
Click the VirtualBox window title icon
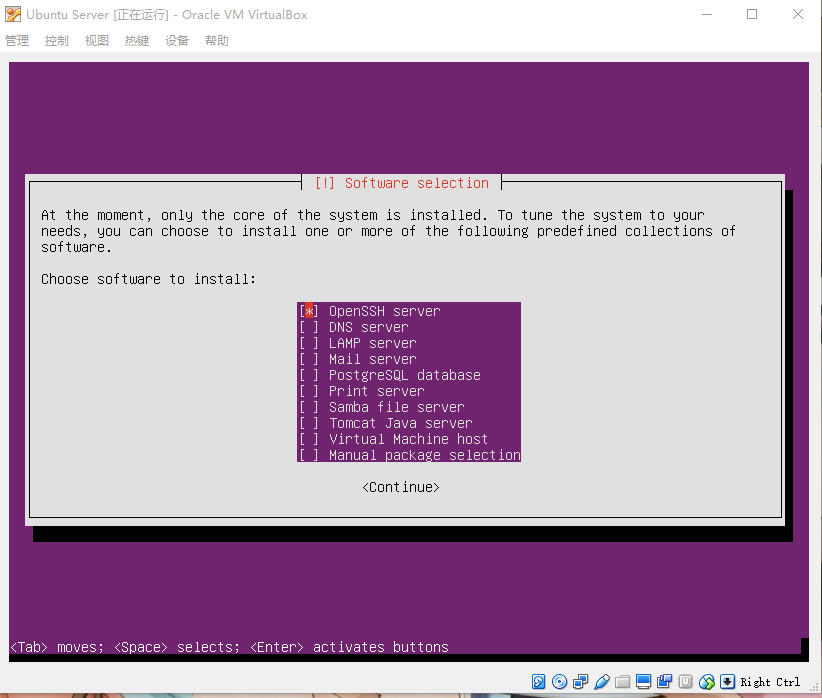[13, 15]
